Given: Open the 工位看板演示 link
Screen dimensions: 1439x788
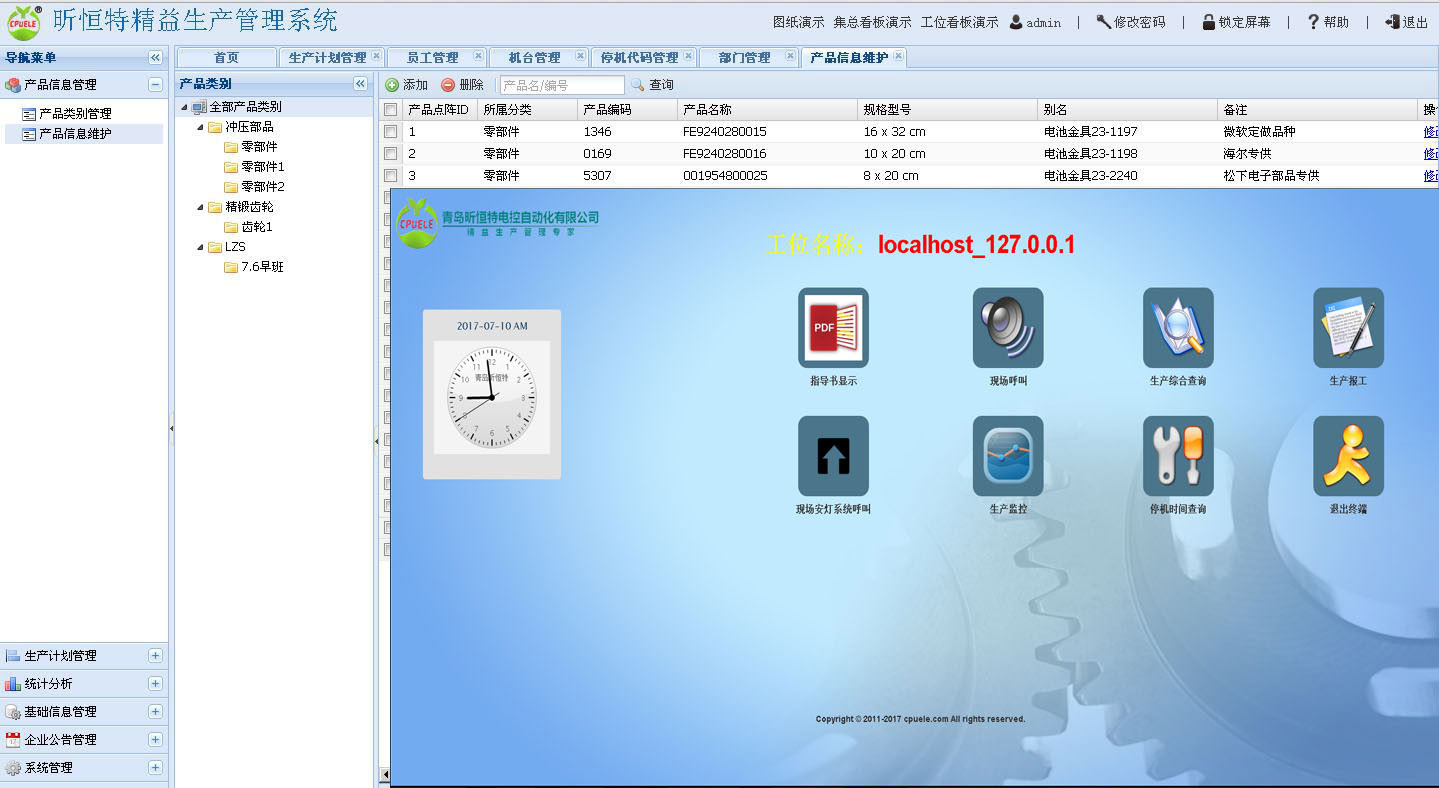Looking at the screenshot, I should [959, 22].
